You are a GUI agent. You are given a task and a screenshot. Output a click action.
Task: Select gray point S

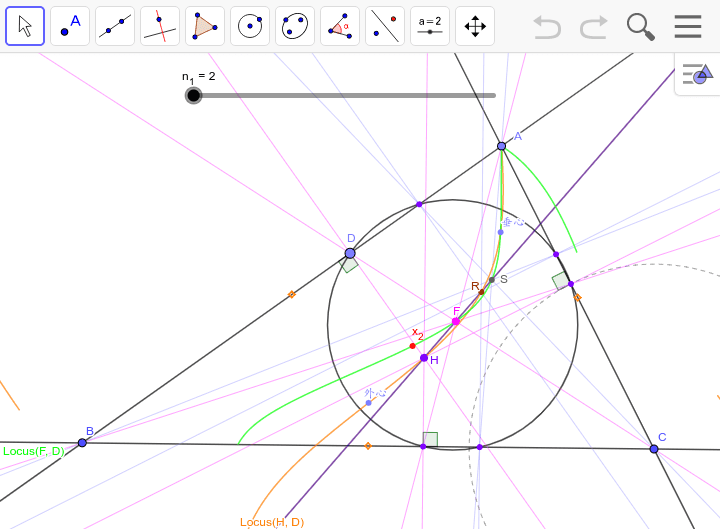(492, 280)
